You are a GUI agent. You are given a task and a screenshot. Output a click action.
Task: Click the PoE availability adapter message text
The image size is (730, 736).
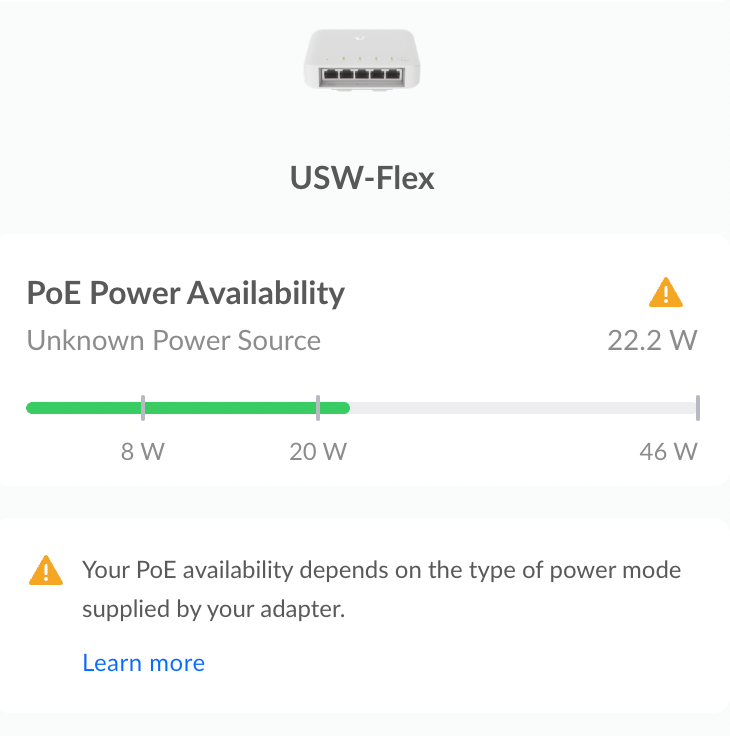(381, 590)
